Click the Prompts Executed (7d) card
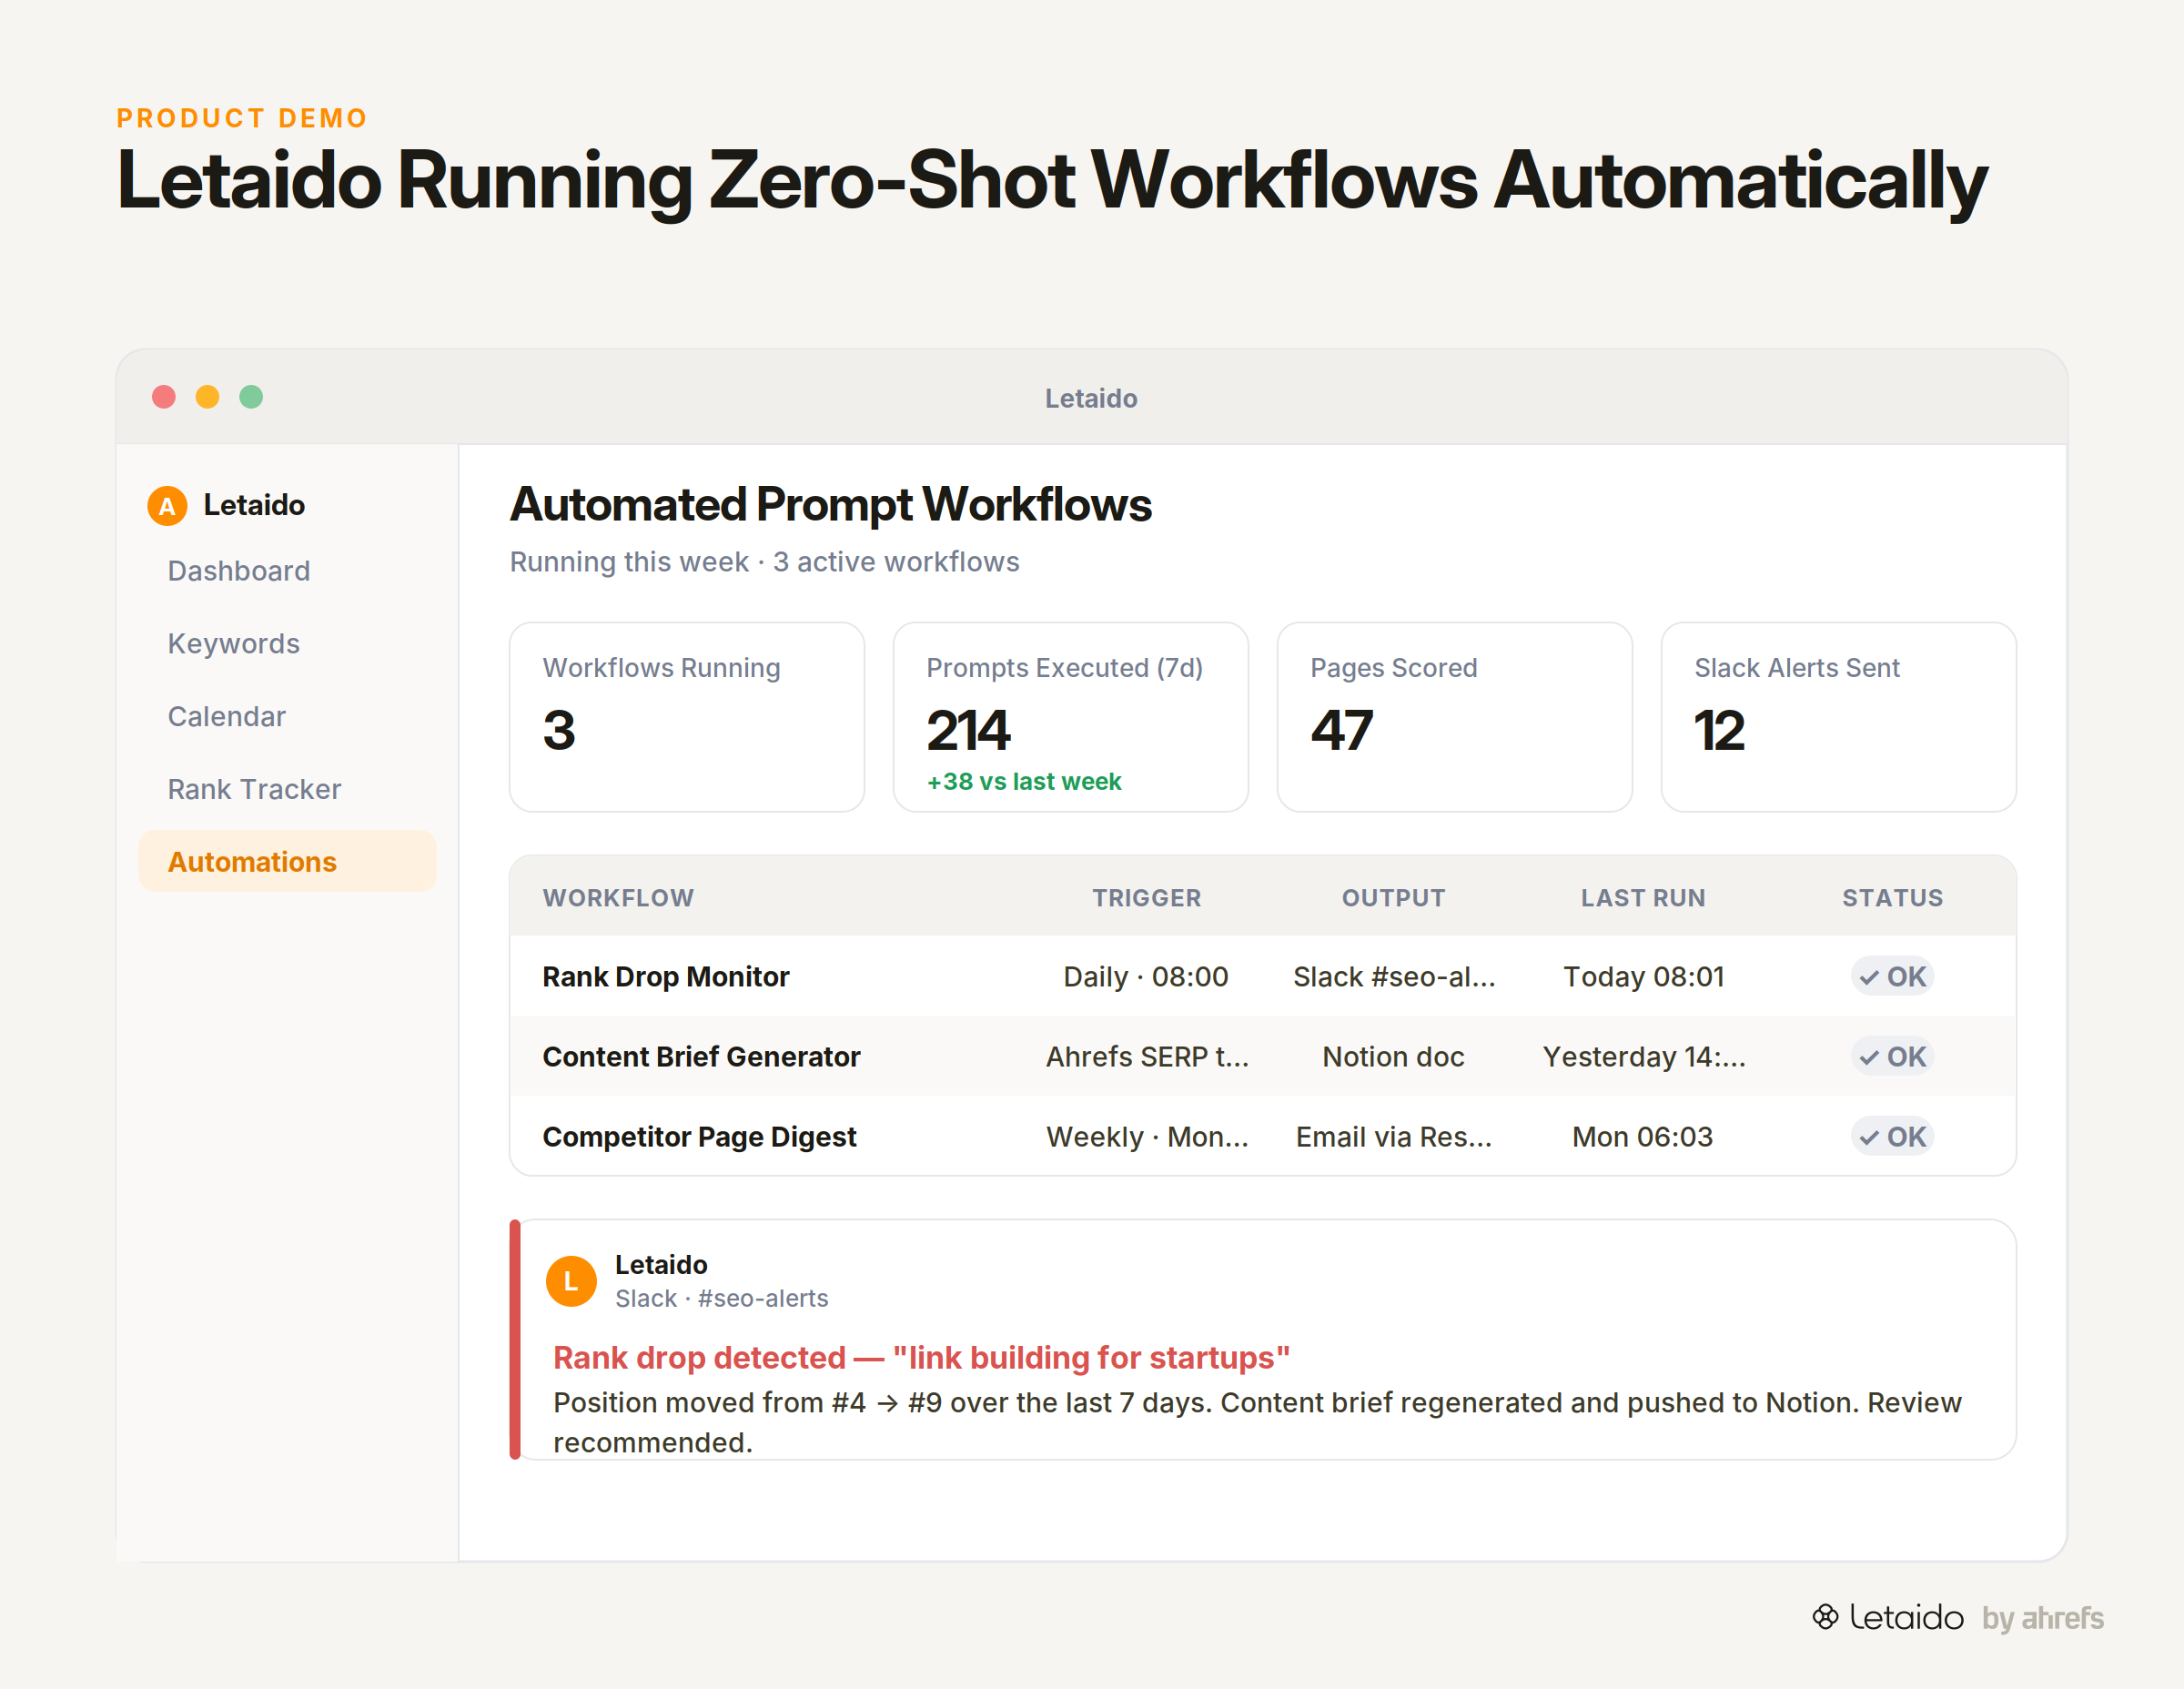The width and height of the screenshot is (2184, 1689). click(1071, 717)
